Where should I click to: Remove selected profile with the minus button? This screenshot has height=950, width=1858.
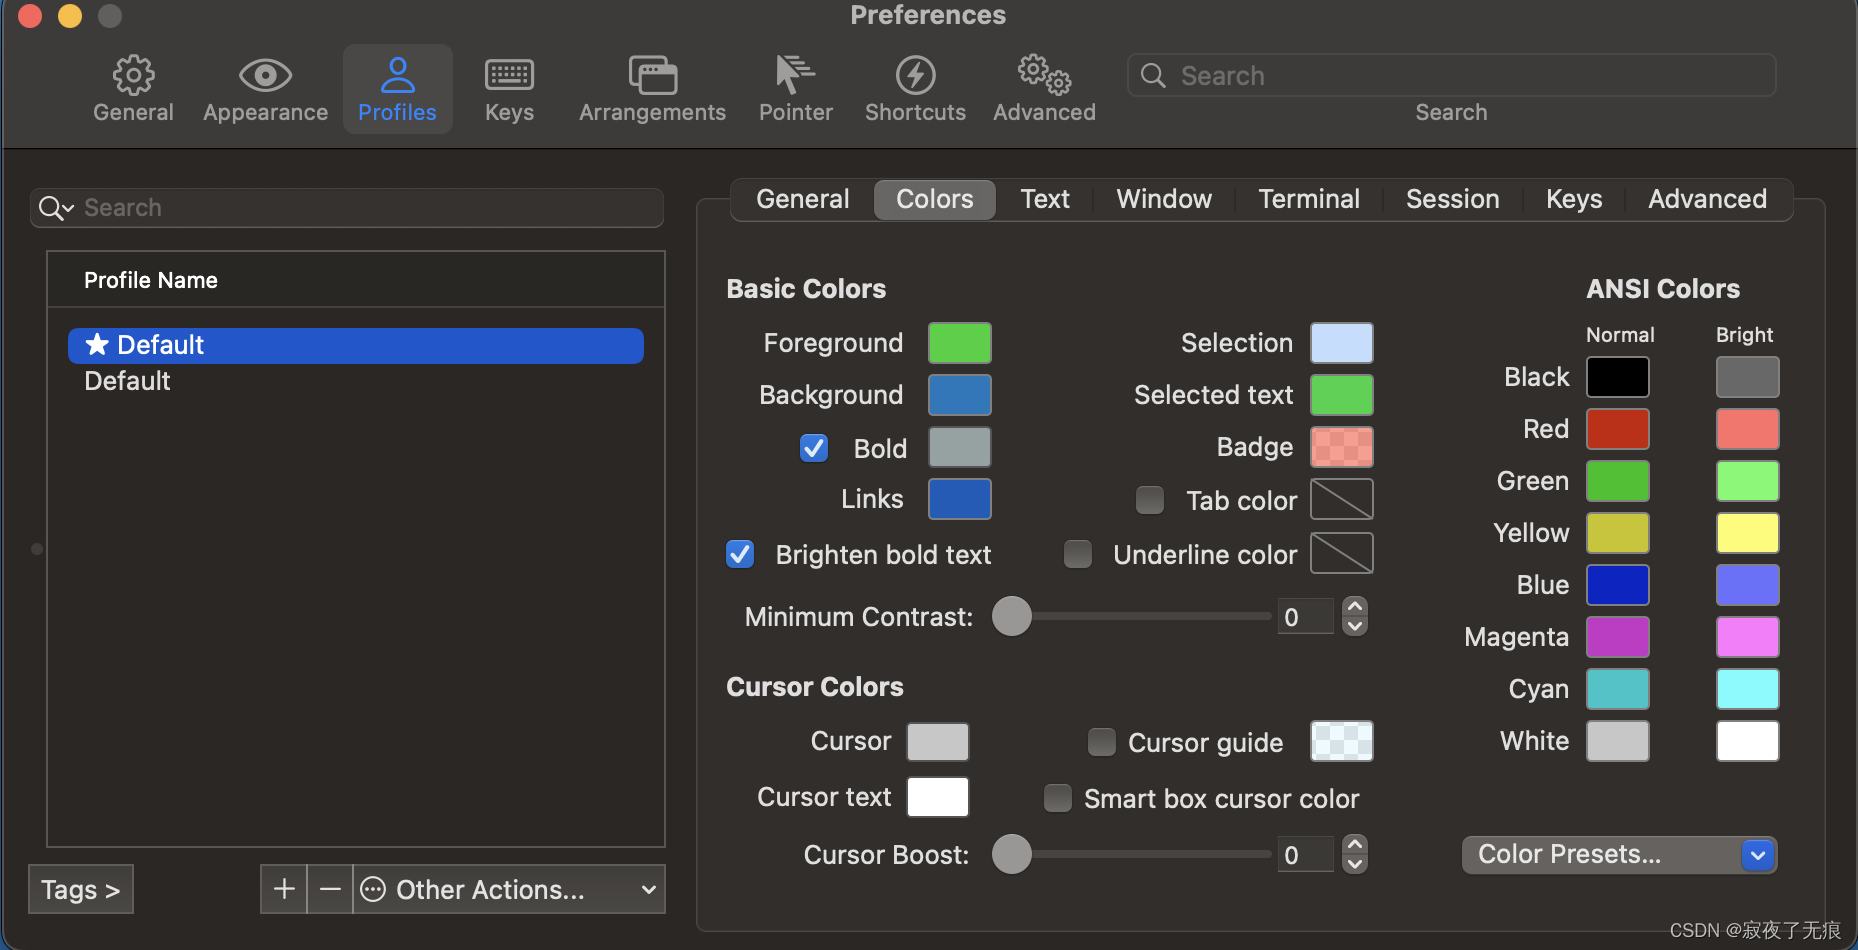point(330,889)
